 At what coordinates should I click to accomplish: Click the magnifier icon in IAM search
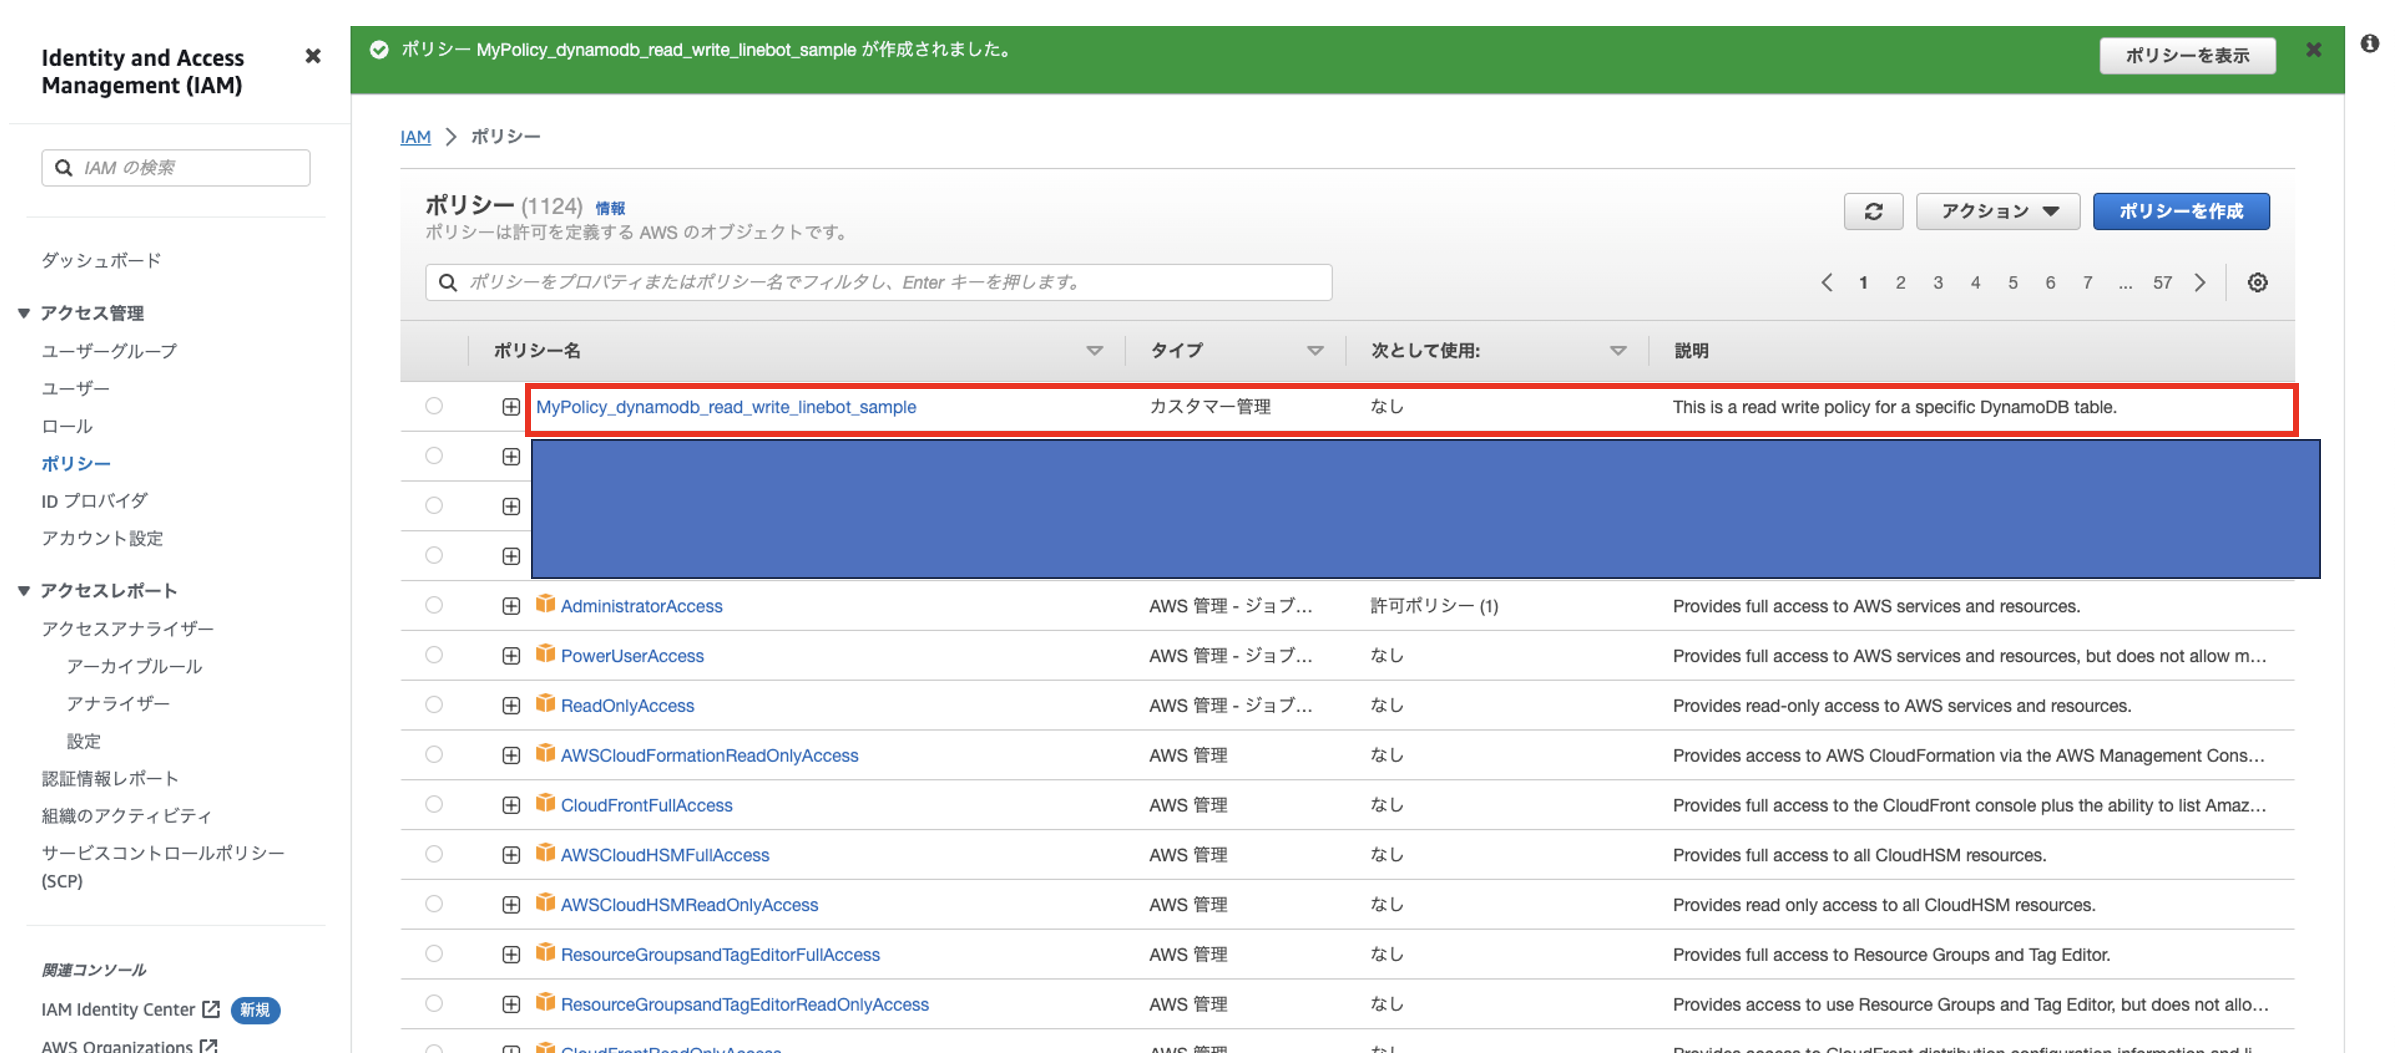(x=64, y=167)
